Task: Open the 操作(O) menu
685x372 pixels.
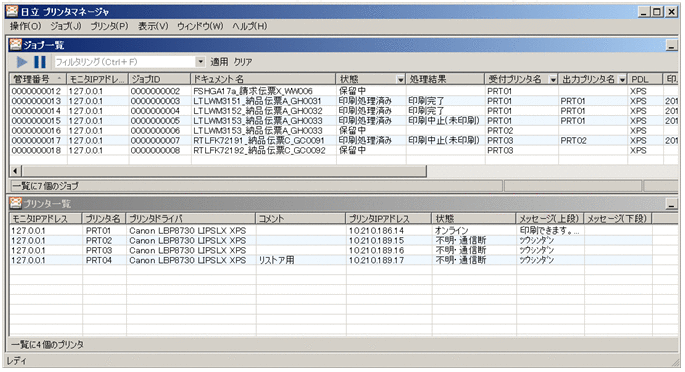Action: (x=25, y=26)
